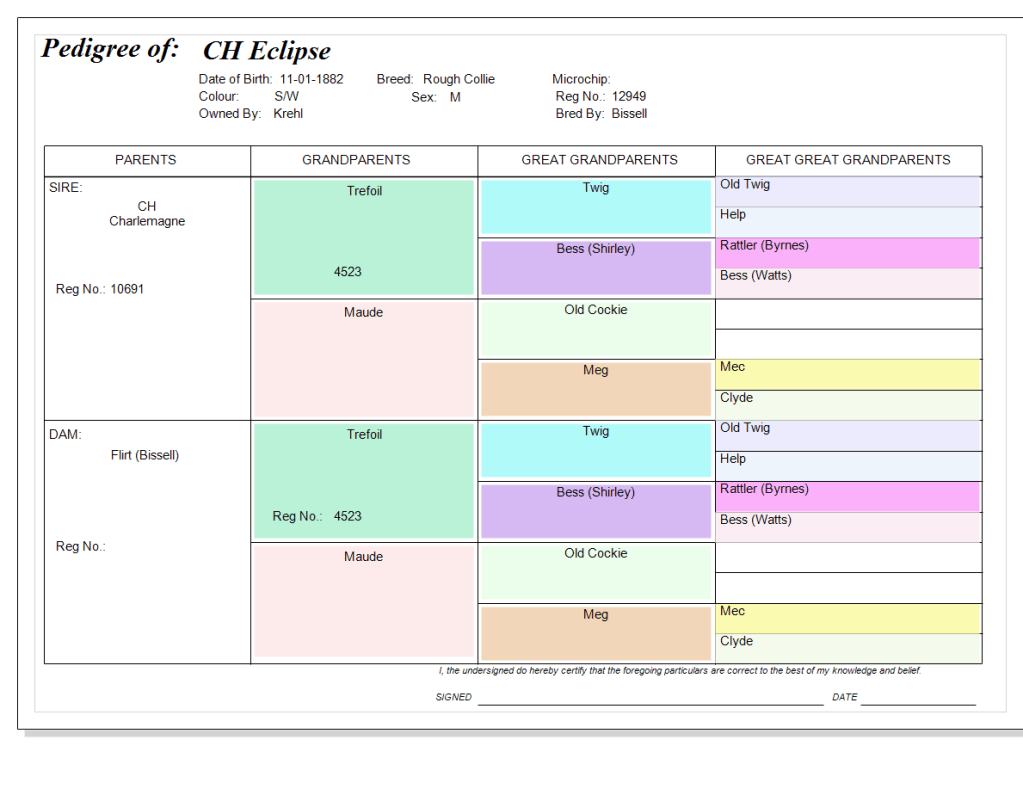The image size is (1023, 789).
Task: Select purple Bess (Shirley) cell in dam's lineage
Action: 596,511
